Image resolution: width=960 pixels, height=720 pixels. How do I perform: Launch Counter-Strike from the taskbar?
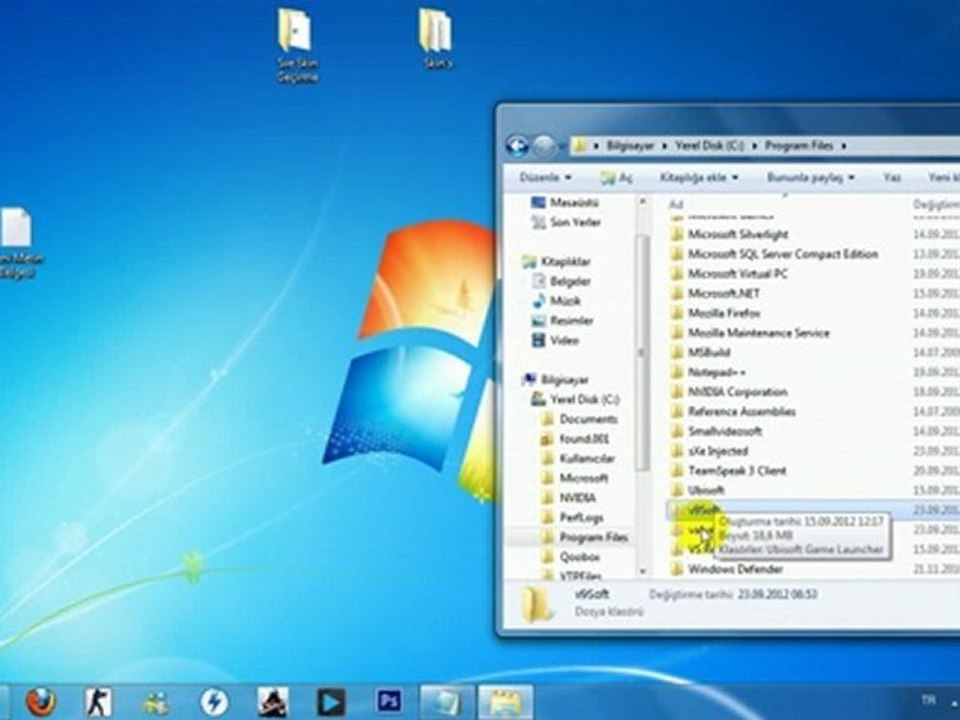pyautogui.click(x=98, y=702)
